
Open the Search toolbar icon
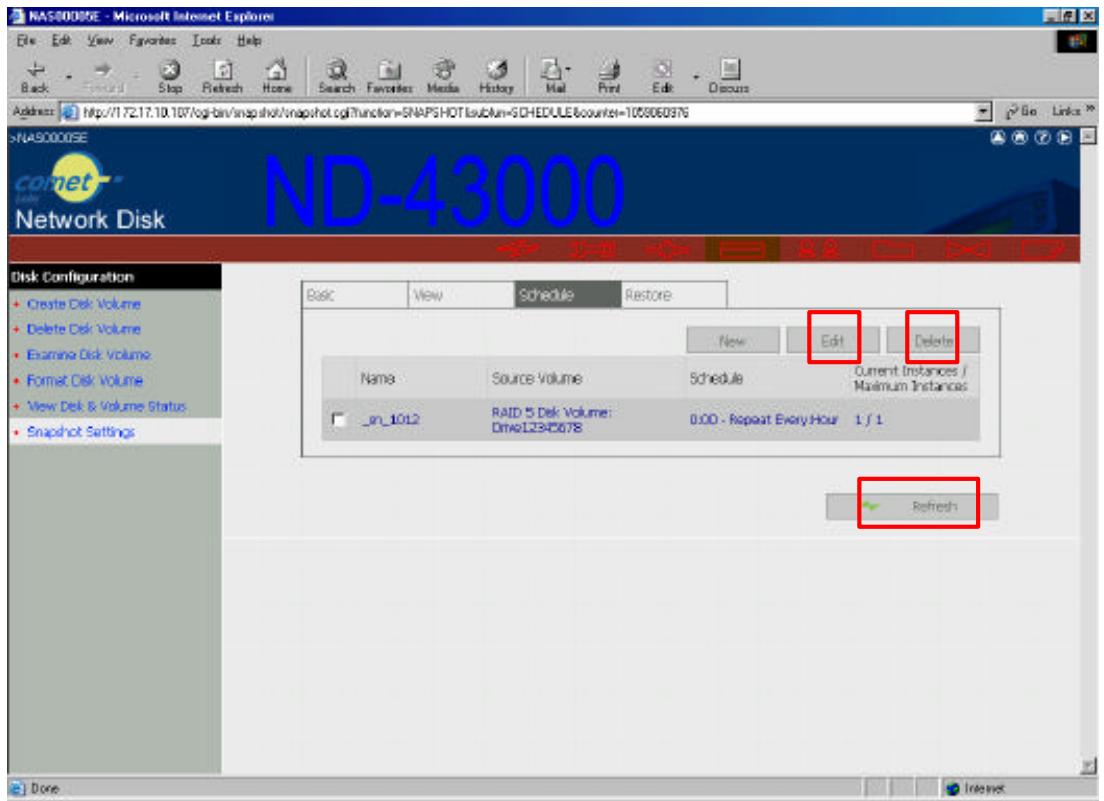pos(337,77)
